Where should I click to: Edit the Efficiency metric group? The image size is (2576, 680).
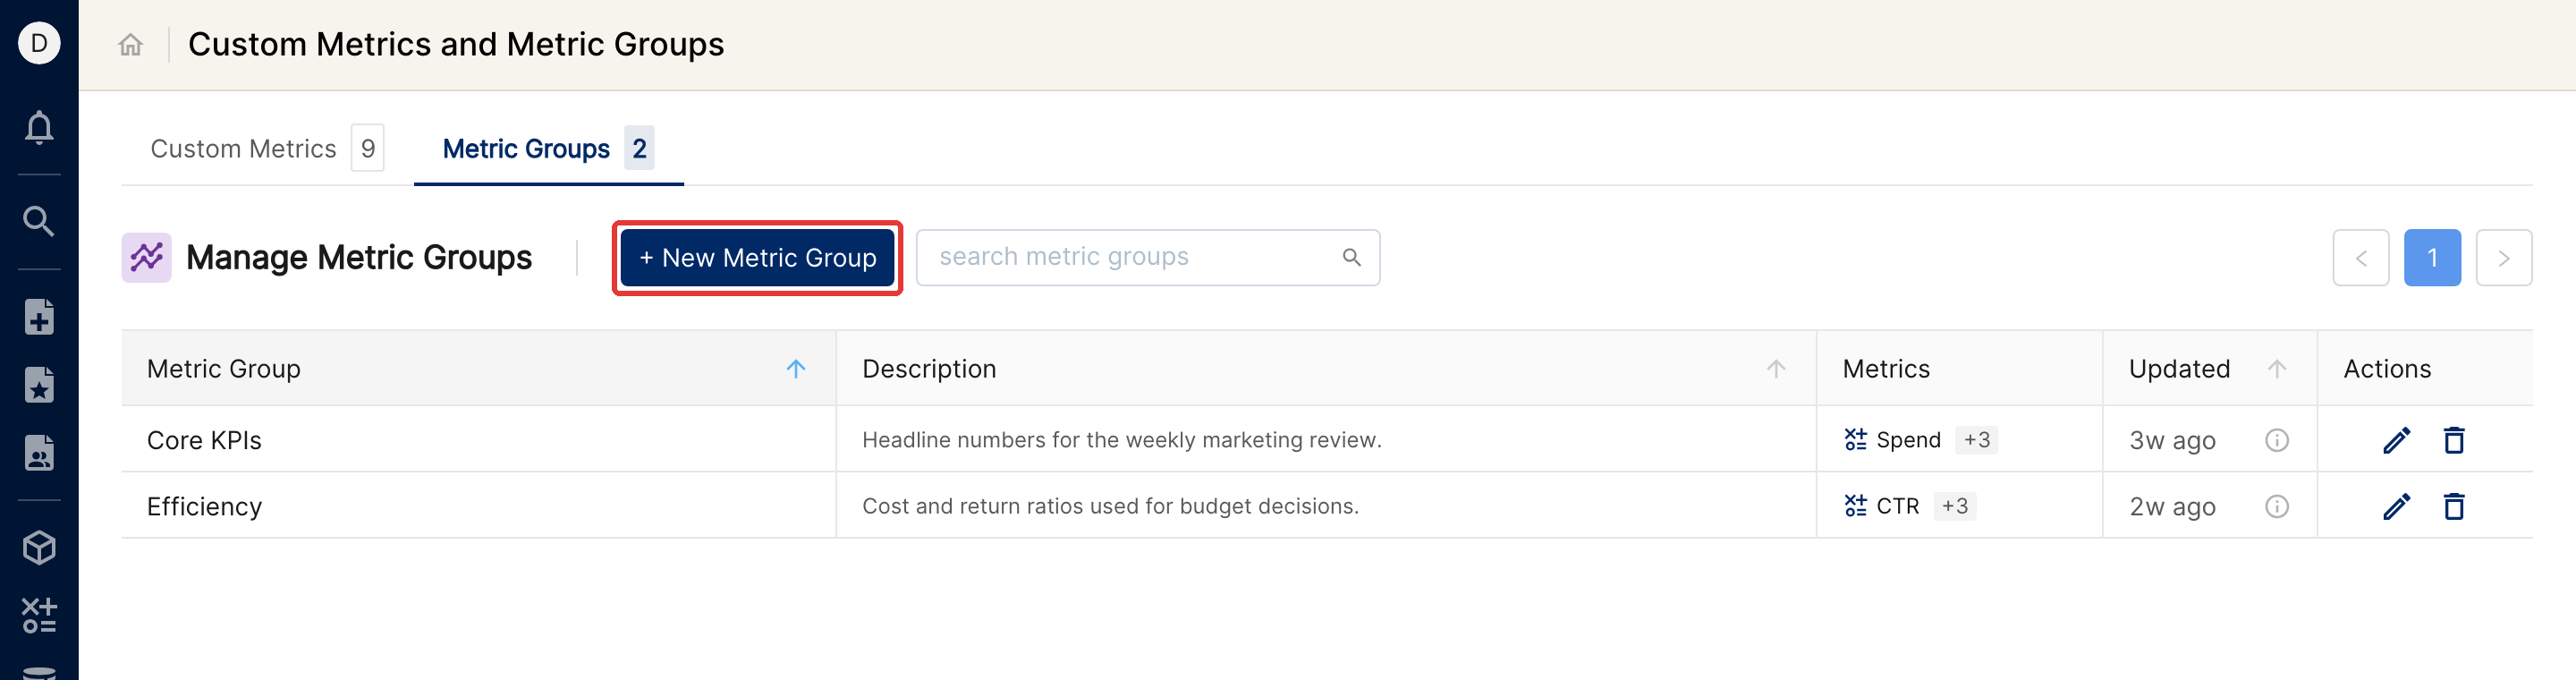(x=2396, y=506)
